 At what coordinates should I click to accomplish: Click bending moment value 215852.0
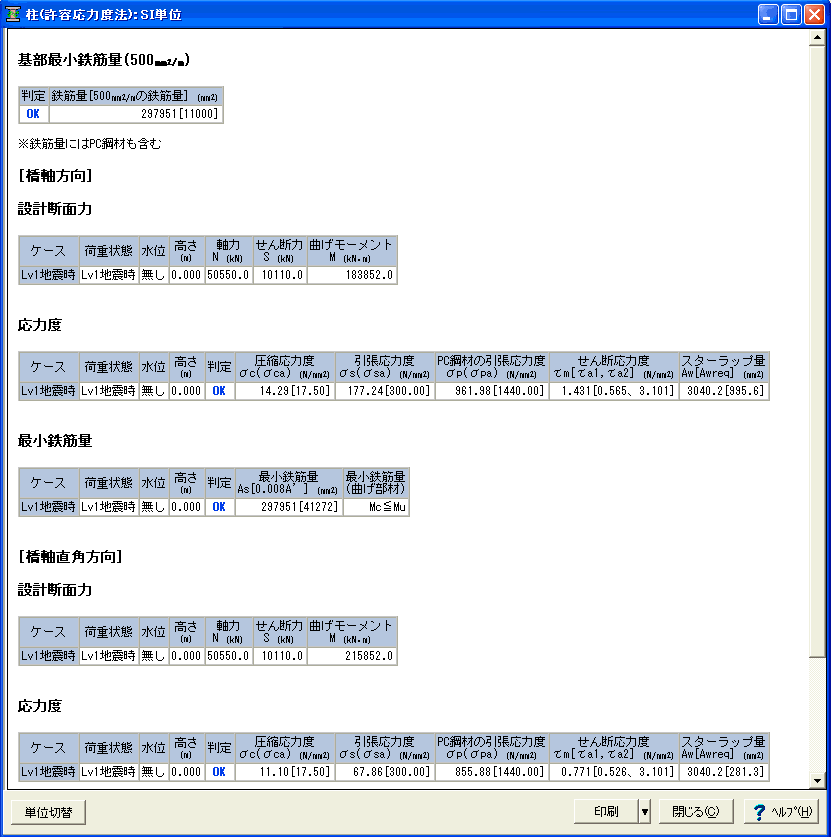[x=352, y=656]
